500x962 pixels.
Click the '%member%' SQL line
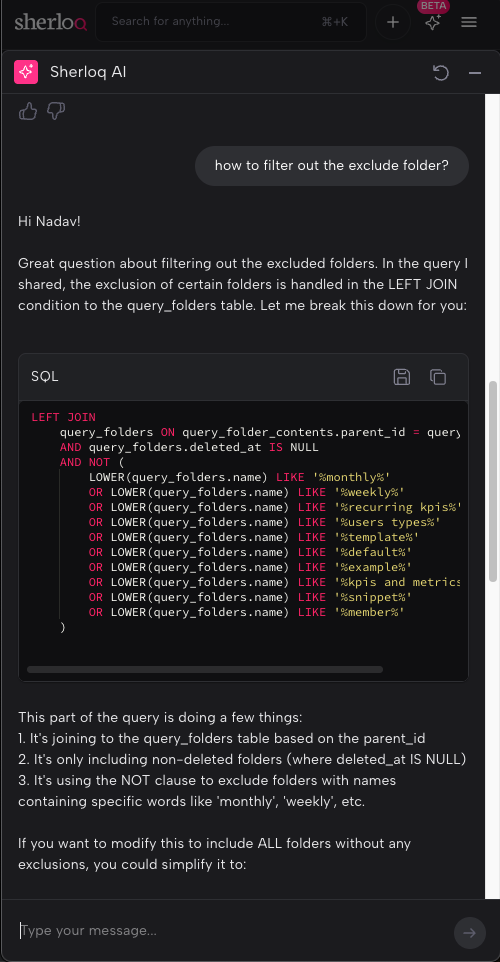[247, 612]
